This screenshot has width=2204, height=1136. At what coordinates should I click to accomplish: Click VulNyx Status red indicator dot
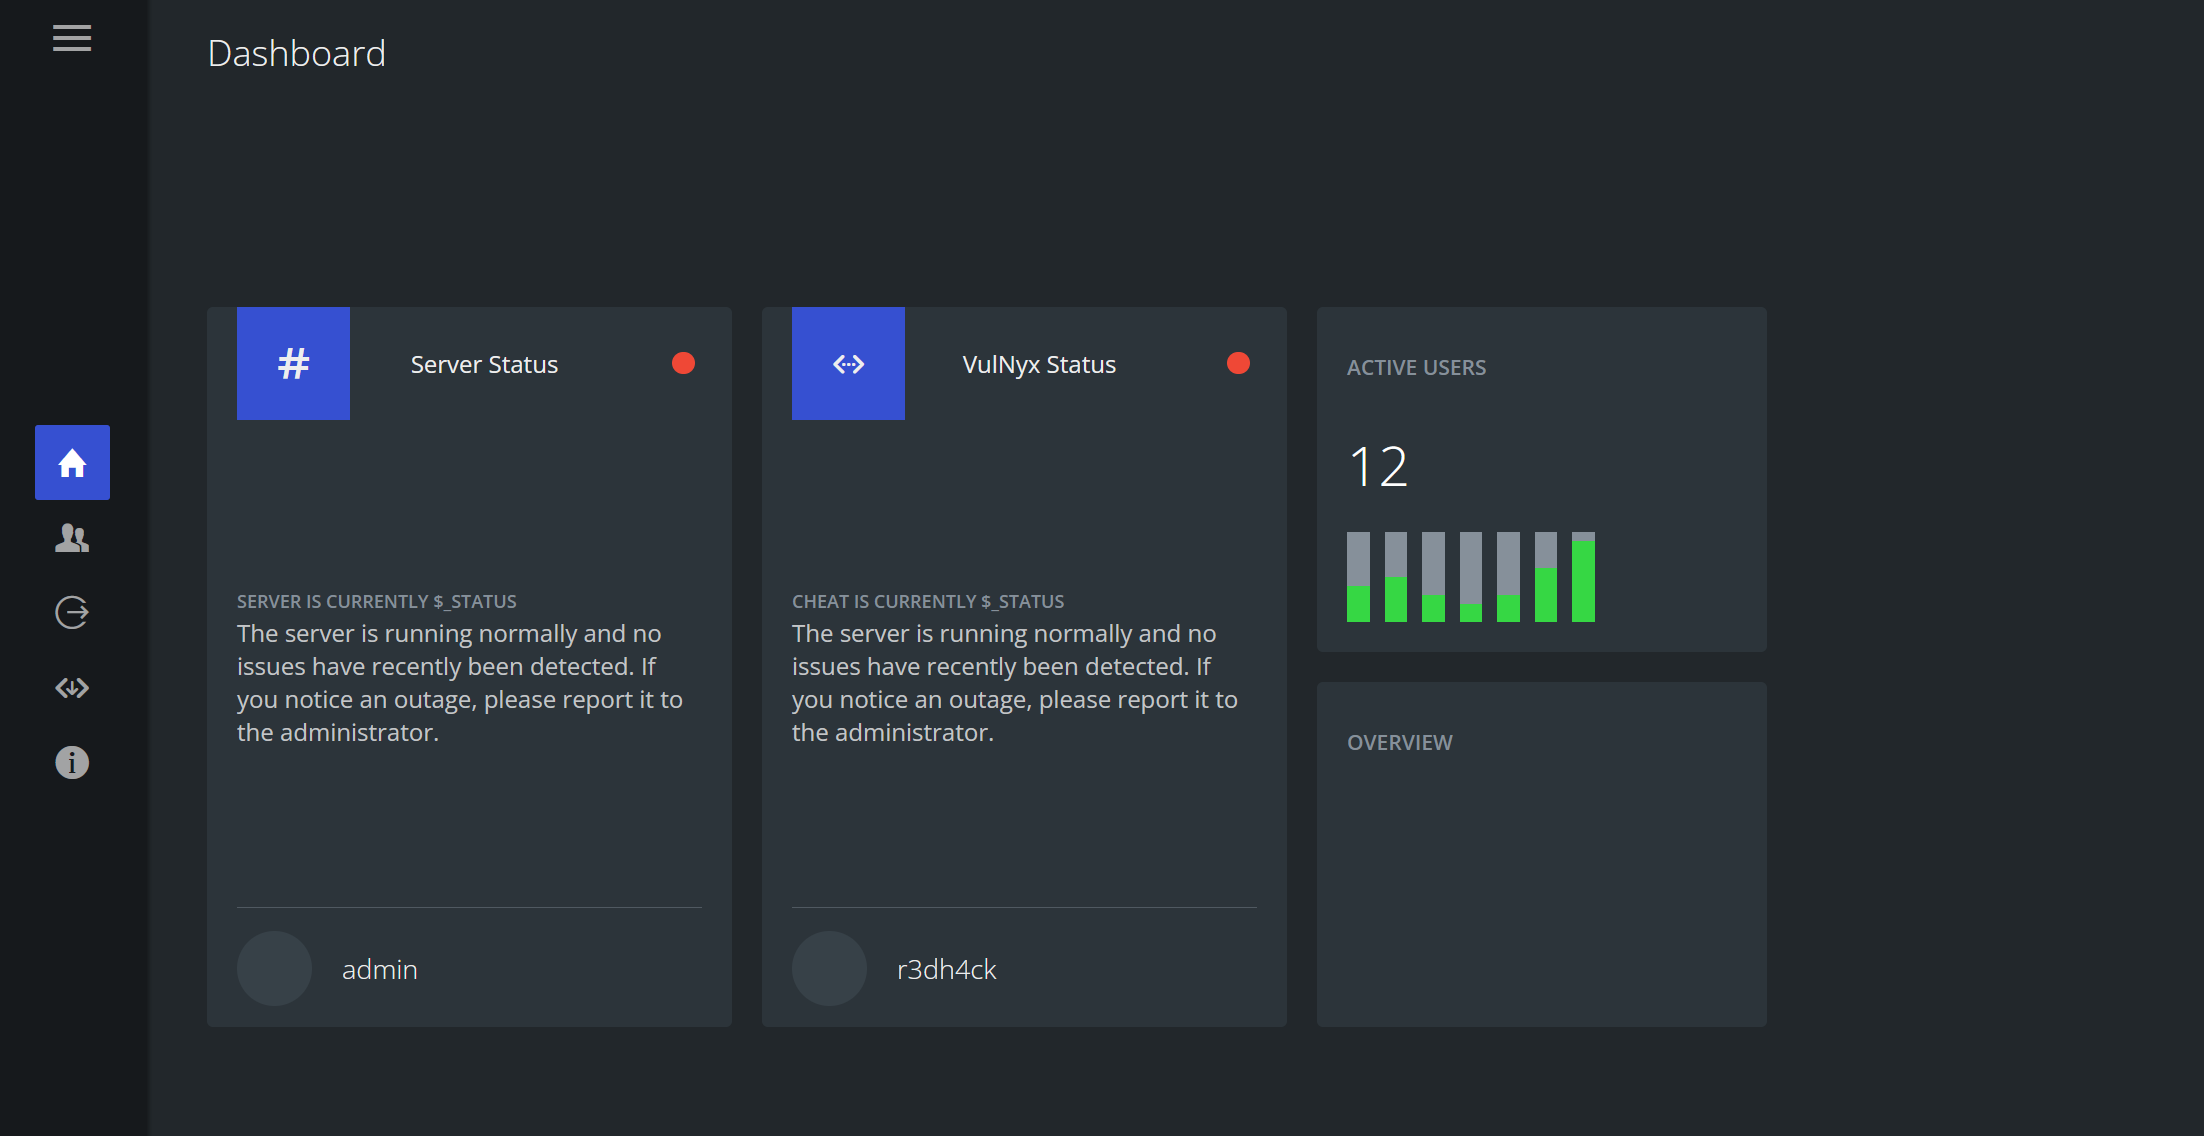click(x=1238, y=363)
